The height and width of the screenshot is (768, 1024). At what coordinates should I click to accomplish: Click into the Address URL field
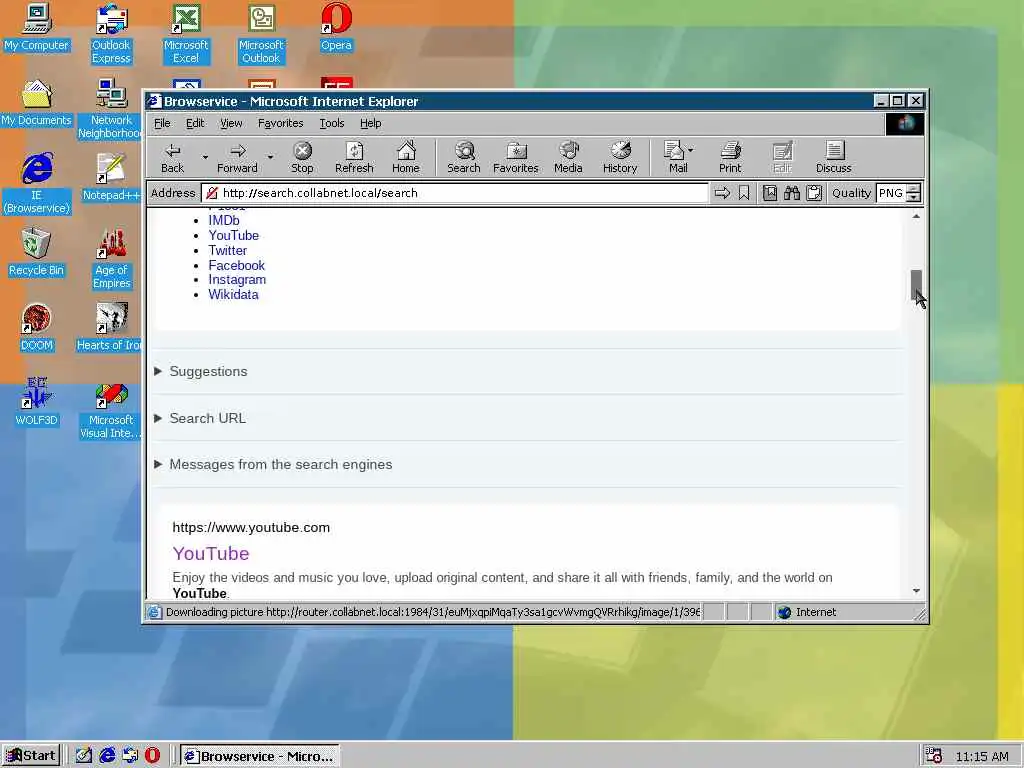455,193
